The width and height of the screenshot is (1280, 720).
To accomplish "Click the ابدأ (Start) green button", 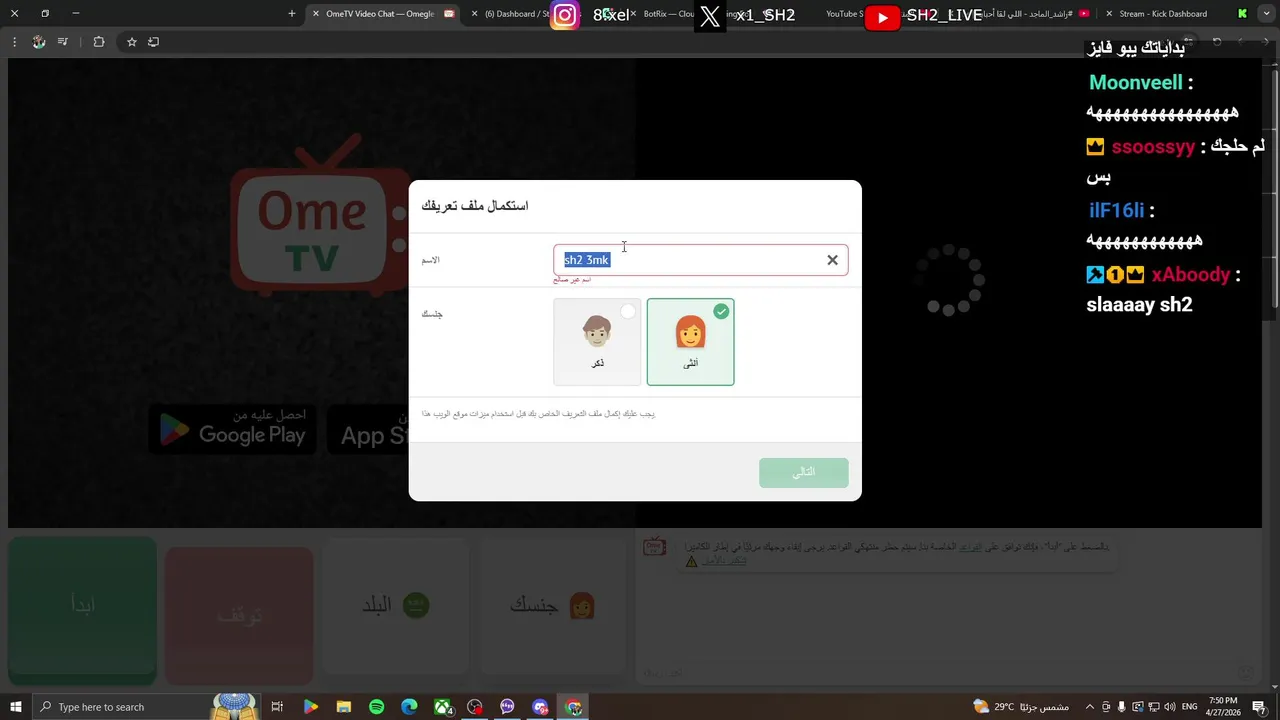I will tap(83, 610).
